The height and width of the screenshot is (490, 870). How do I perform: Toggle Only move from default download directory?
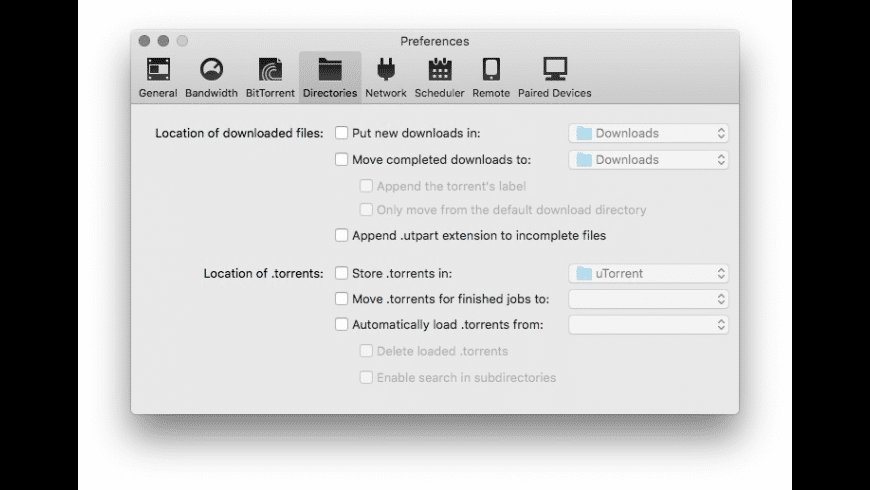[x=366, y=209]
